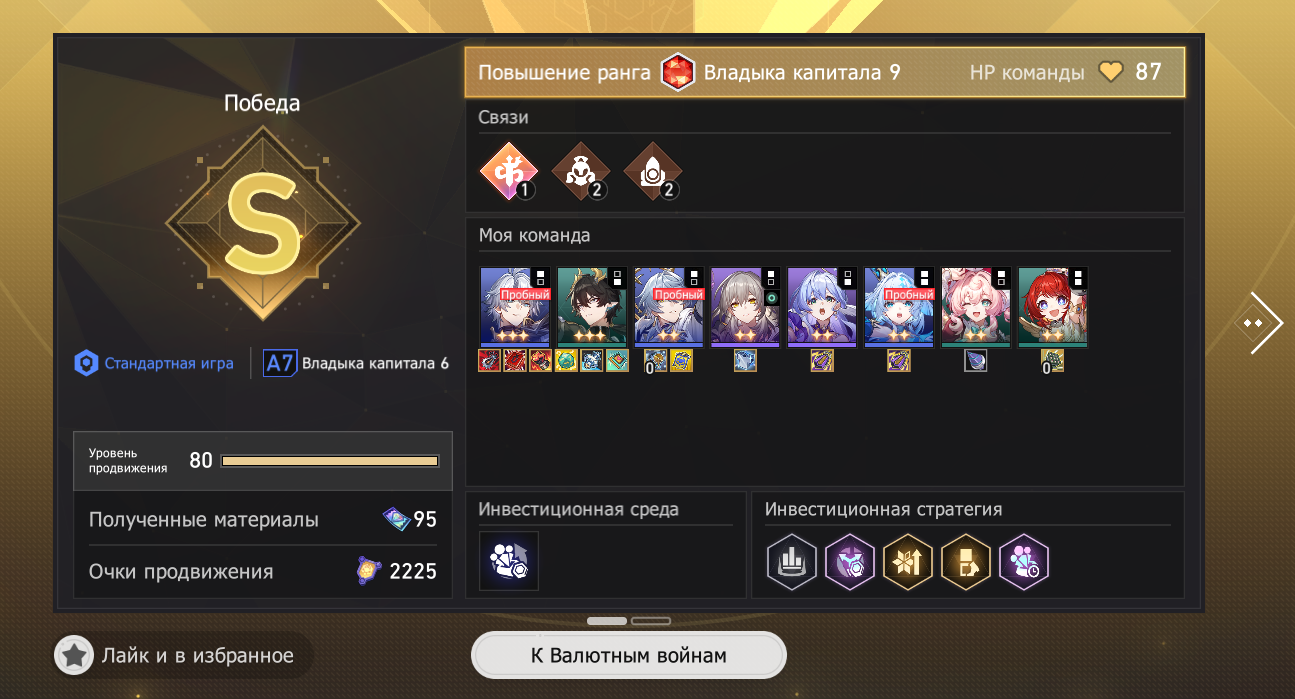The height and width of the screenshot is (699, 1295).
Task: Switch to second page indicator dot
Action: tap(651, 621)
